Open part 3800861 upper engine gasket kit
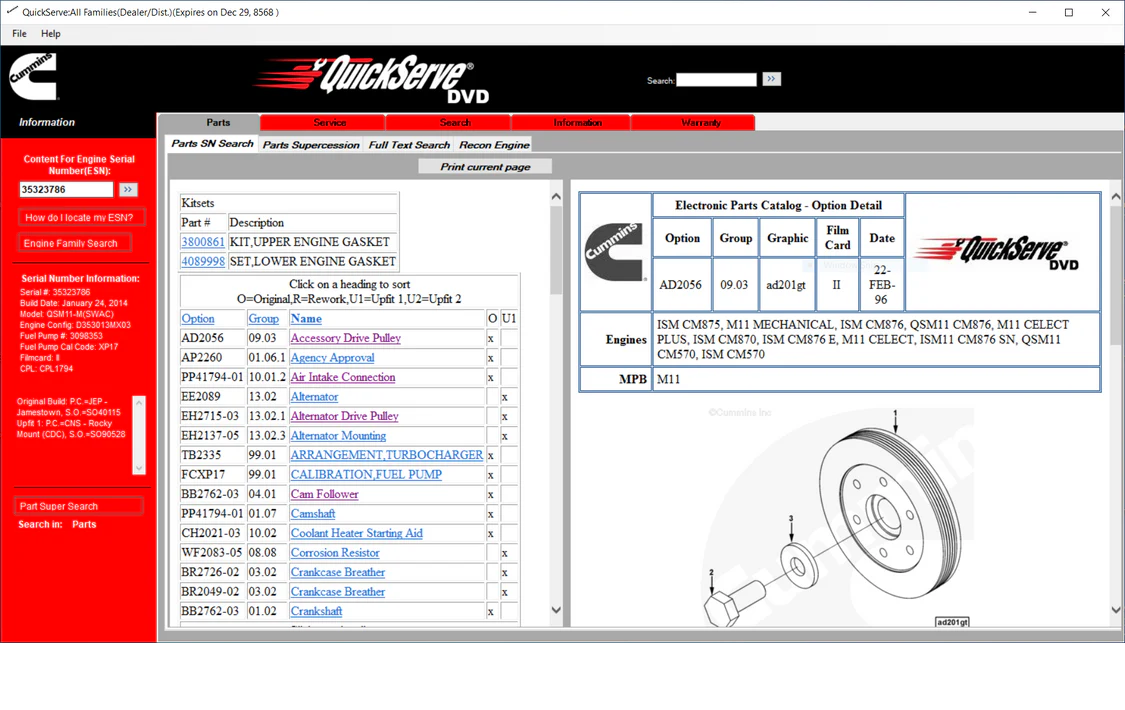 click(202, 241)
